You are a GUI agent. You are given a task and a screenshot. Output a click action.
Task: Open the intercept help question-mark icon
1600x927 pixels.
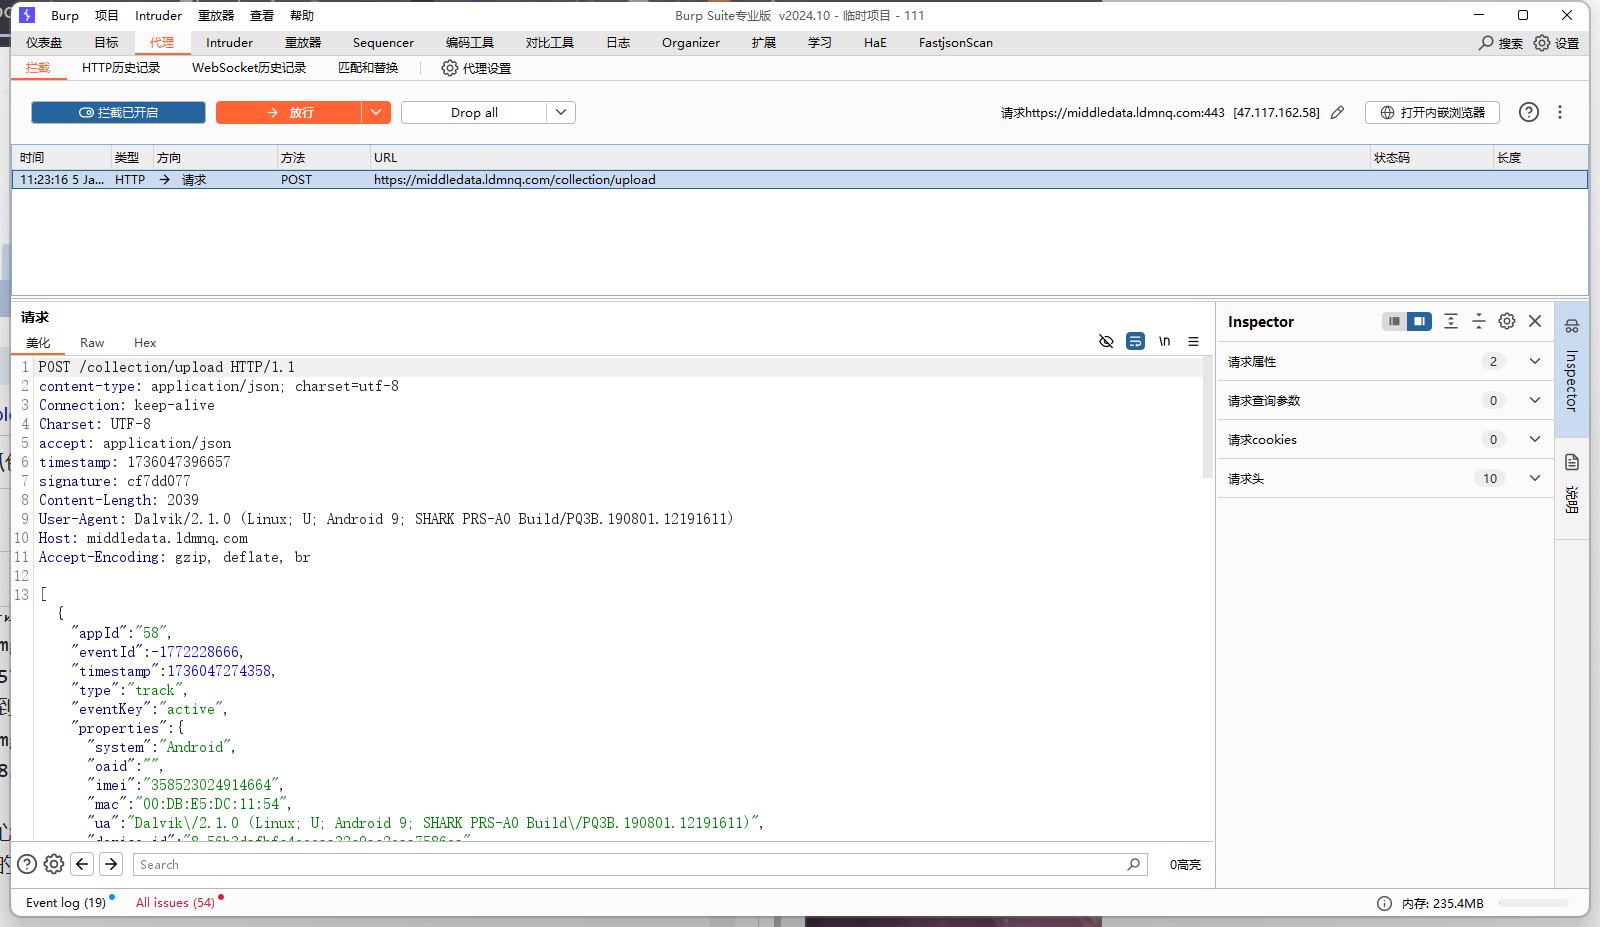tap(1529, 112)
